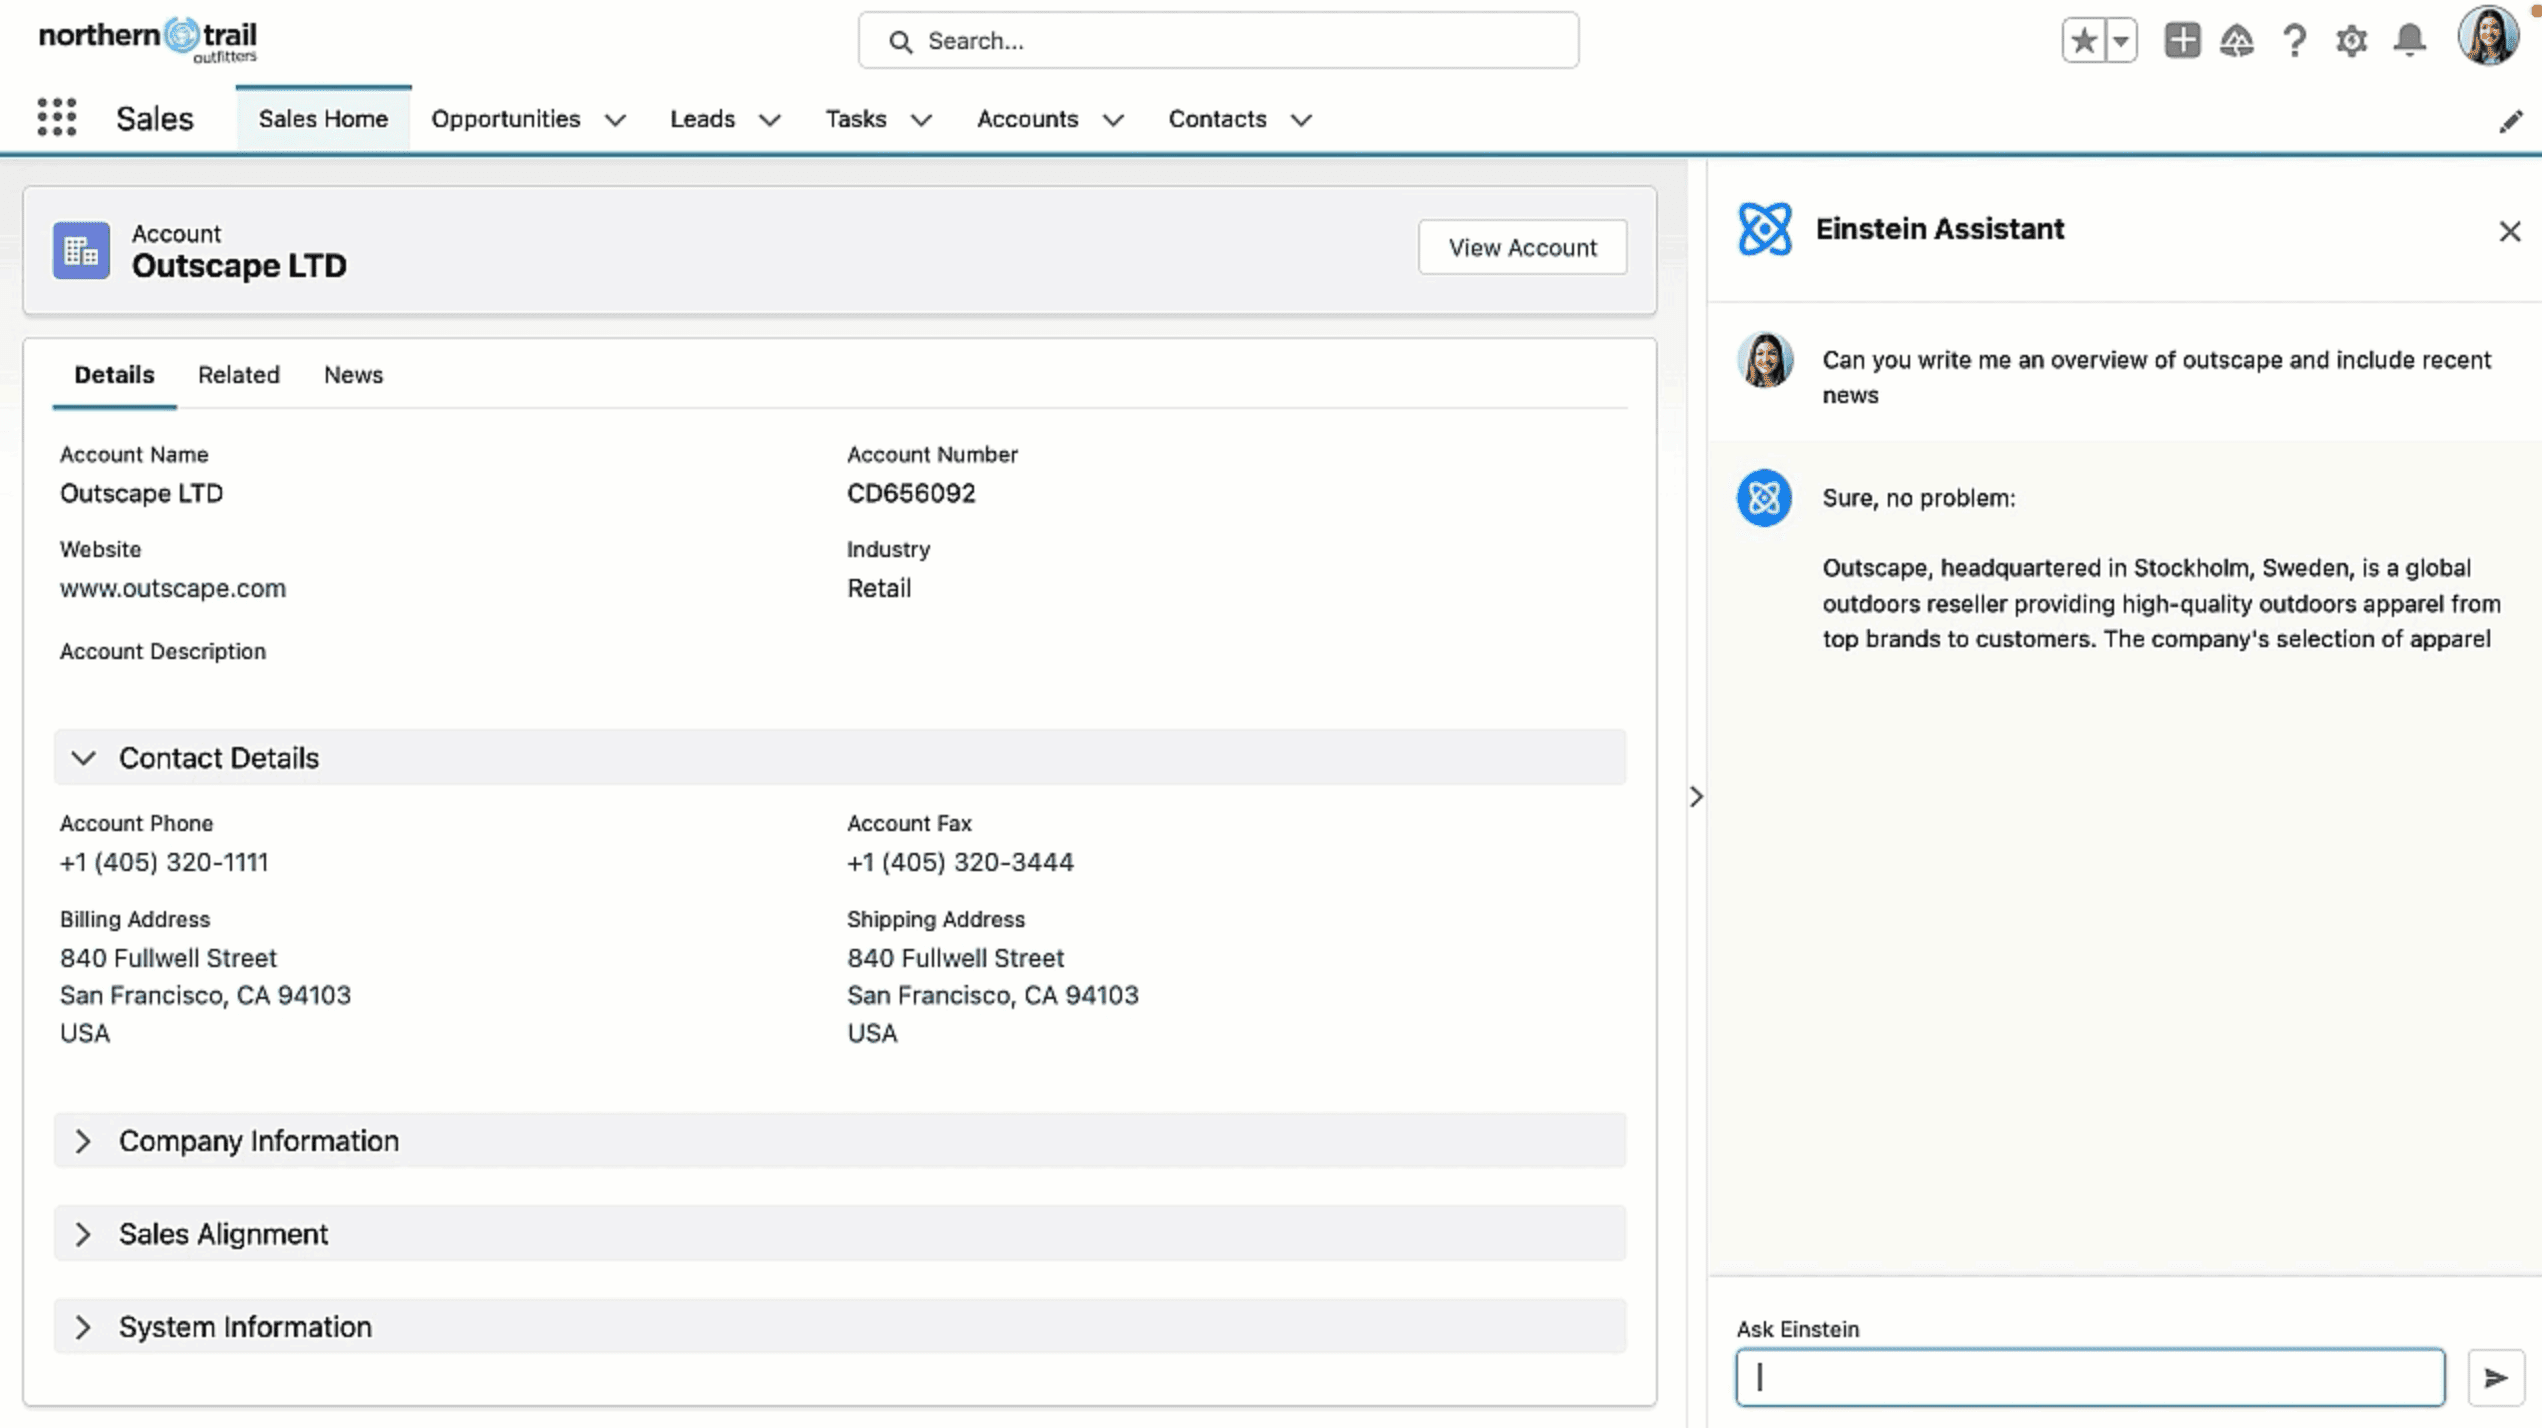Click the View Account button
2542x1428 pixels.
[x=1522, y=247]
